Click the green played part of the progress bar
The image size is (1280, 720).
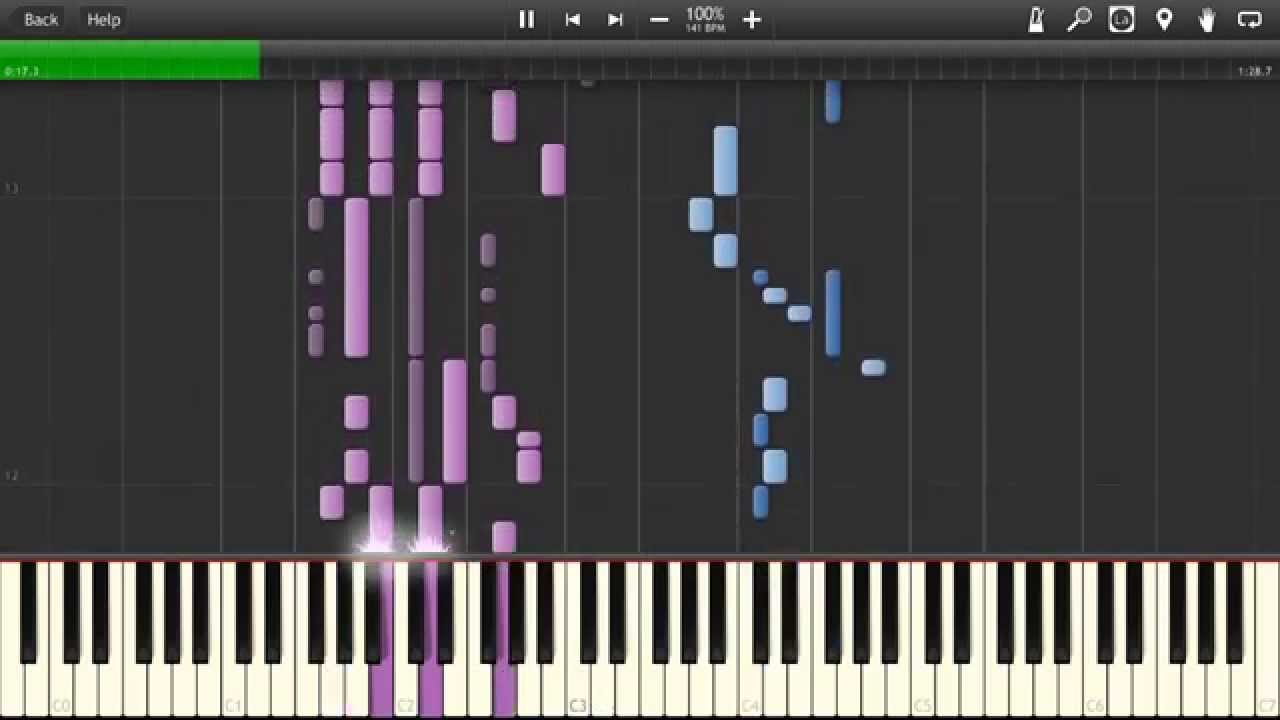[130, 60]
